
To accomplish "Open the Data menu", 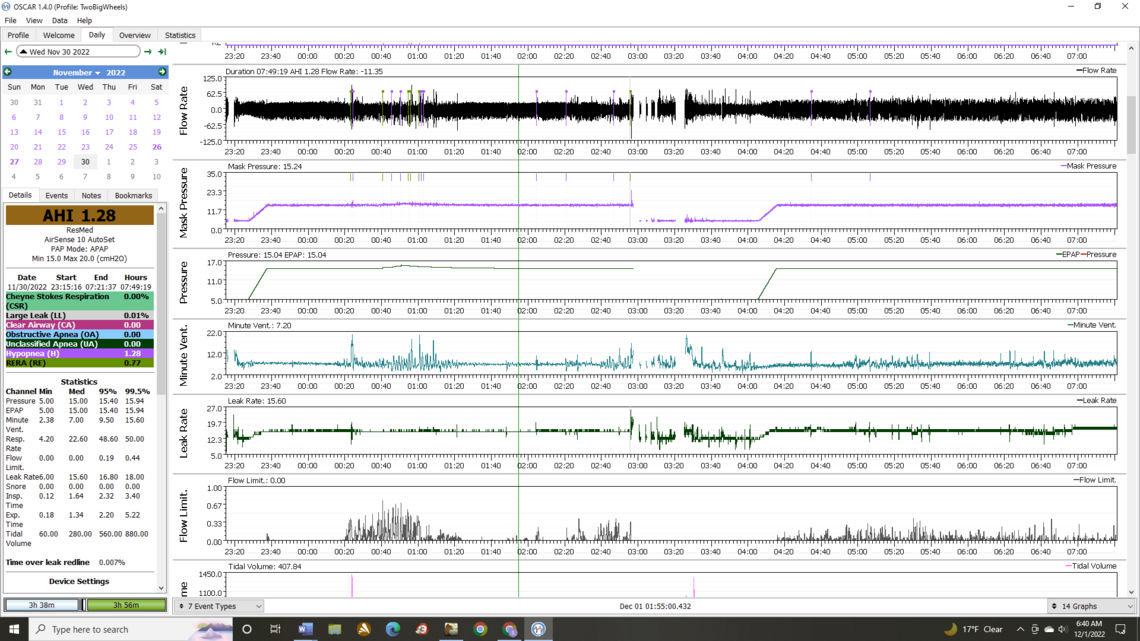I will click(59, 20).
